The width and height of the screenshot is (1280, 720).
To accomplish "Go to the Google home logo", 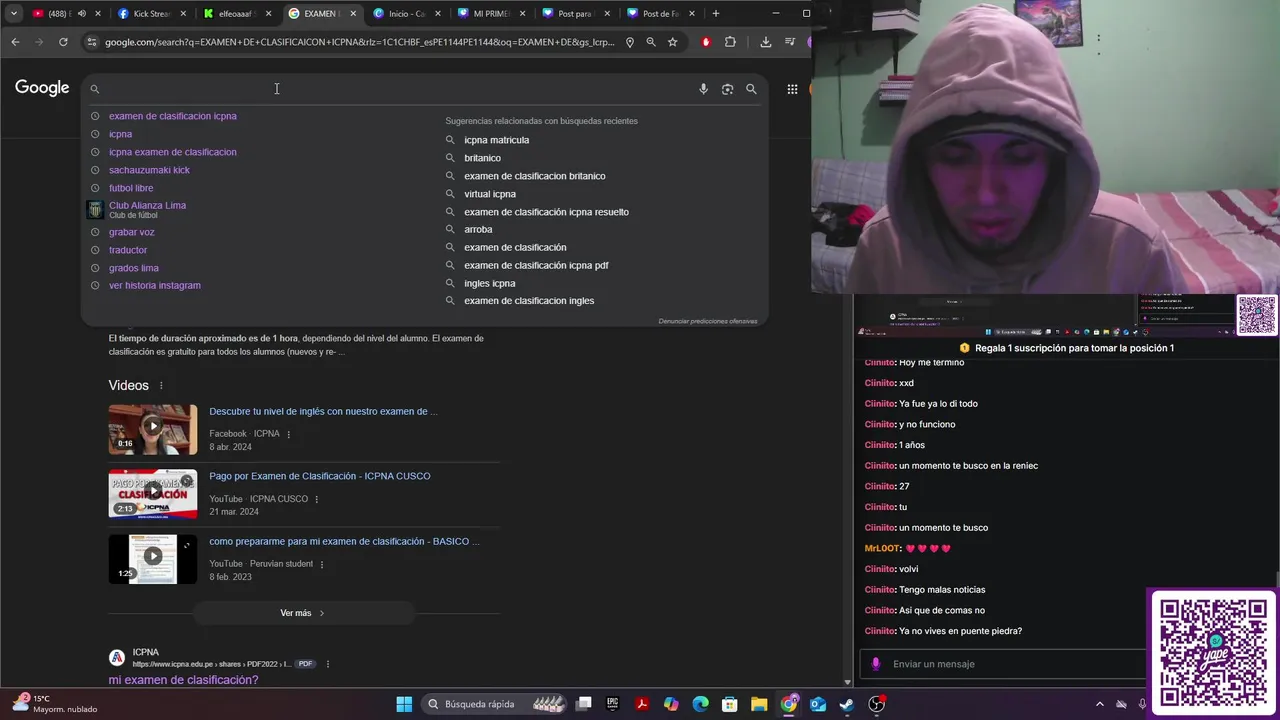I will (x=42, y=88).
